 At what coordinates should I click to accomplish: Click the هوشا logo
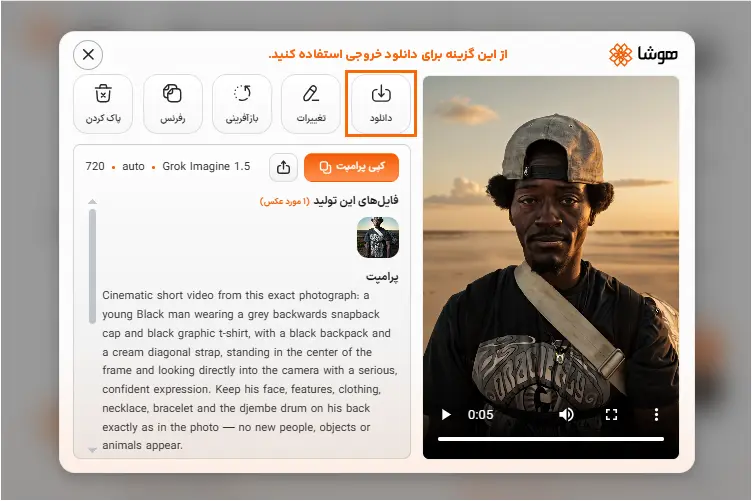[643, 55]
